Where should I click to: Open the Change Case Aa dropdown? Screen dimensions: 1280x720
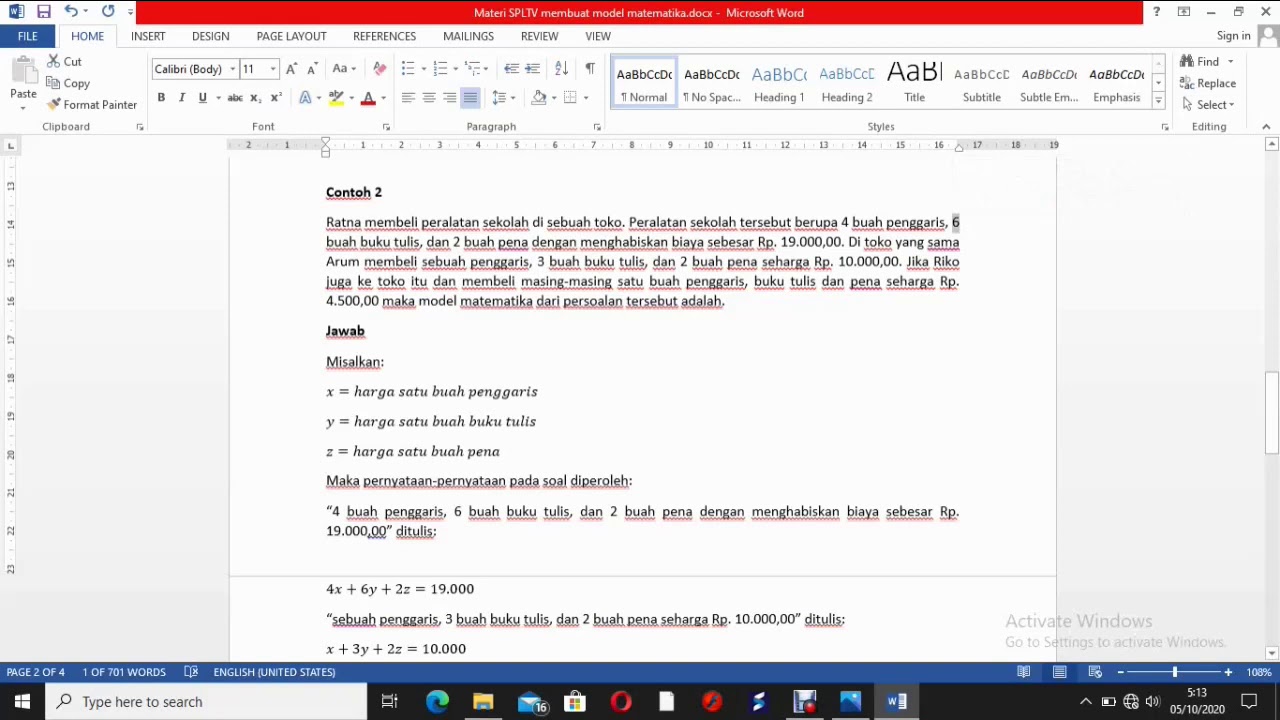click(x=344, y=69)
